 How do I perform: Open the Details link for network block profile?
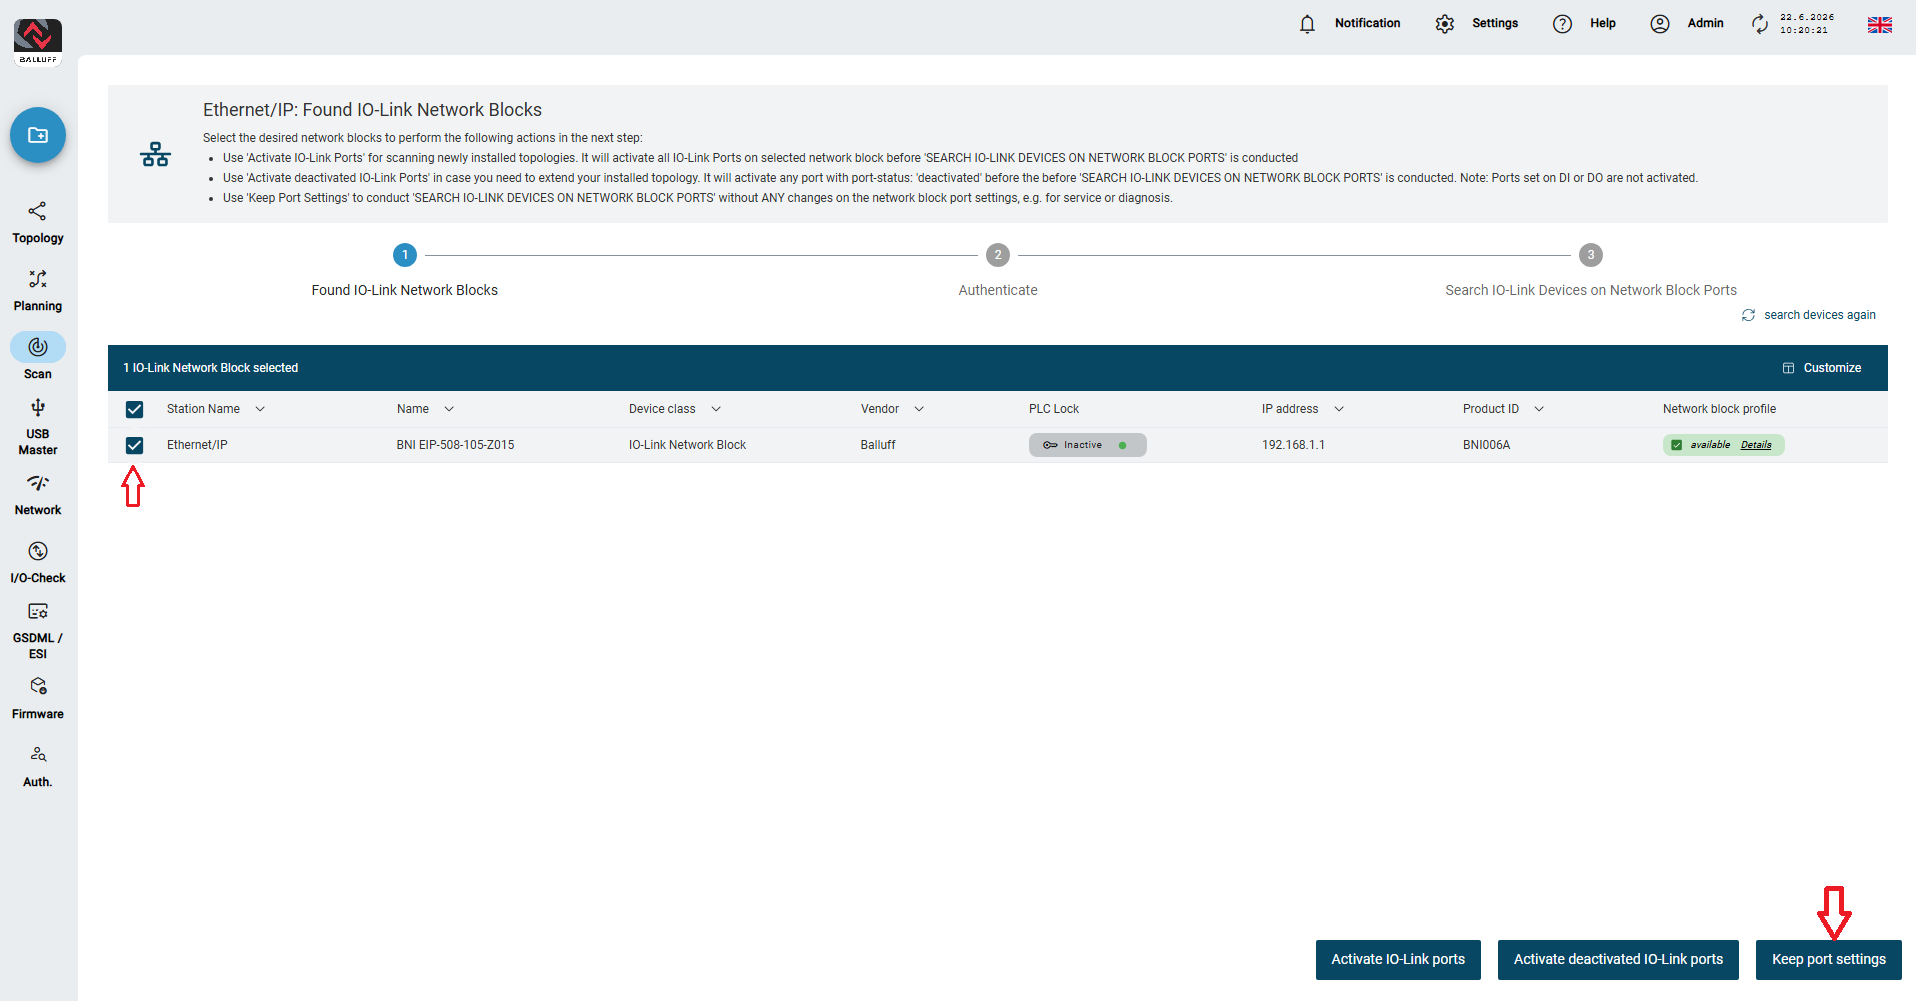click(1756, 445)
